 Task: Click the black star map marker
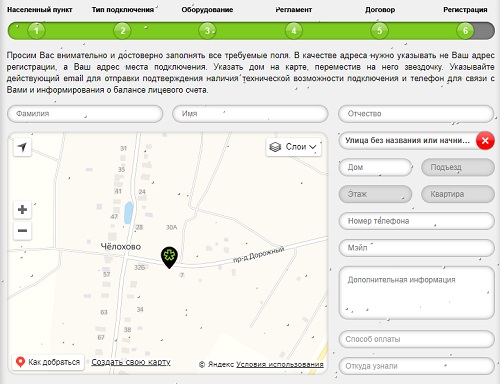169,258
